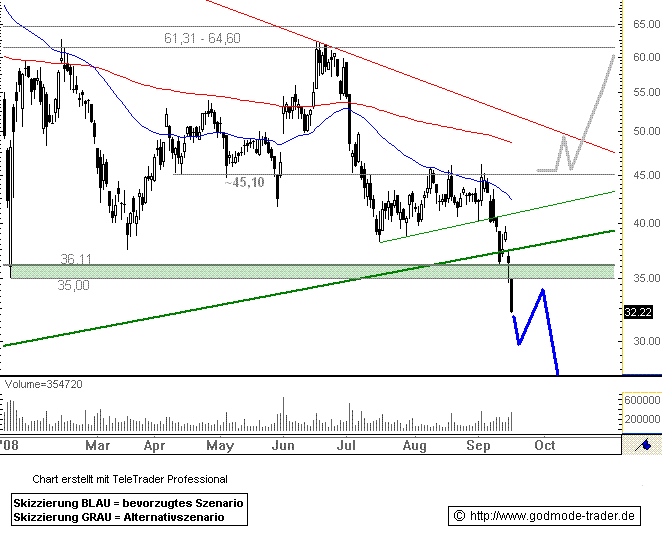This screenshot has width=662, height=533.
Task: Click the 55.00 price axis label
Action: pyautogui.click(x=647, y=92)
